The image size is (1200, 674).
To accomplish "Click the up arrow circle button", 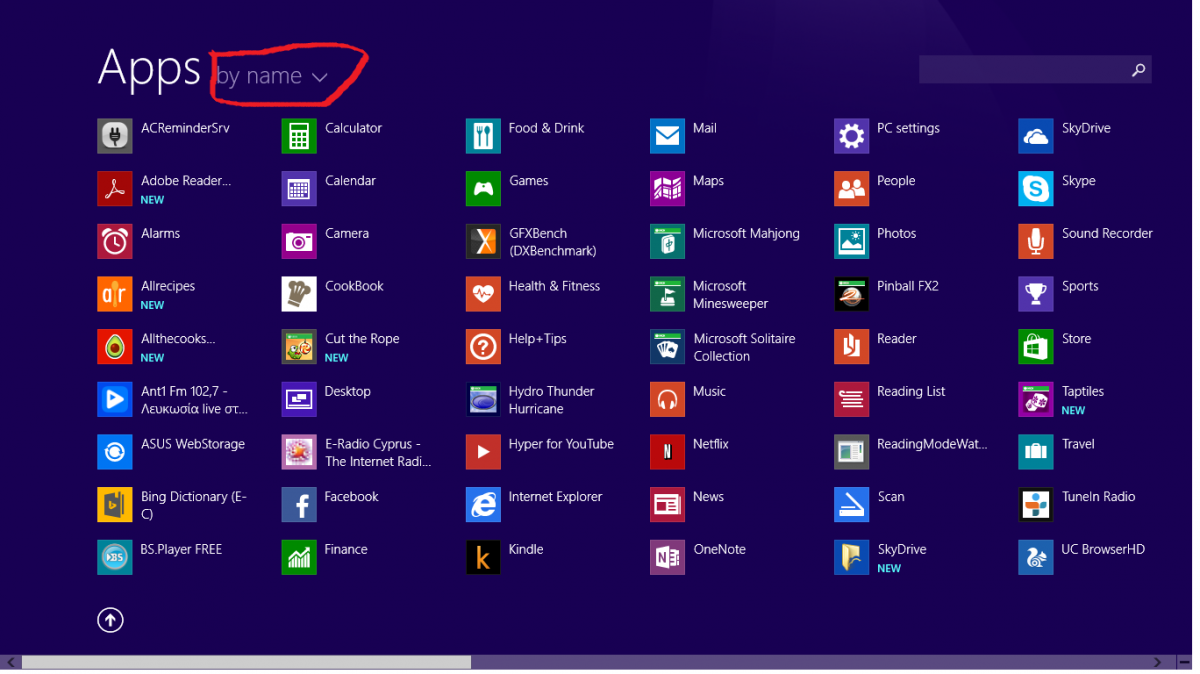I will click(x=110, y=620).
